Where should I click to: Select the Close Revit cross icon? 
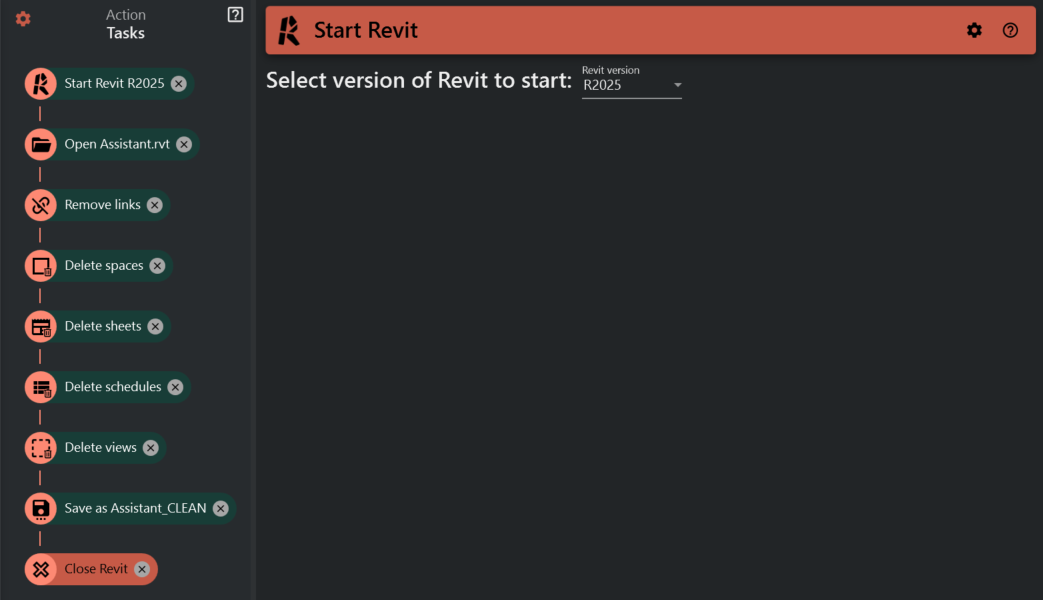39,569
